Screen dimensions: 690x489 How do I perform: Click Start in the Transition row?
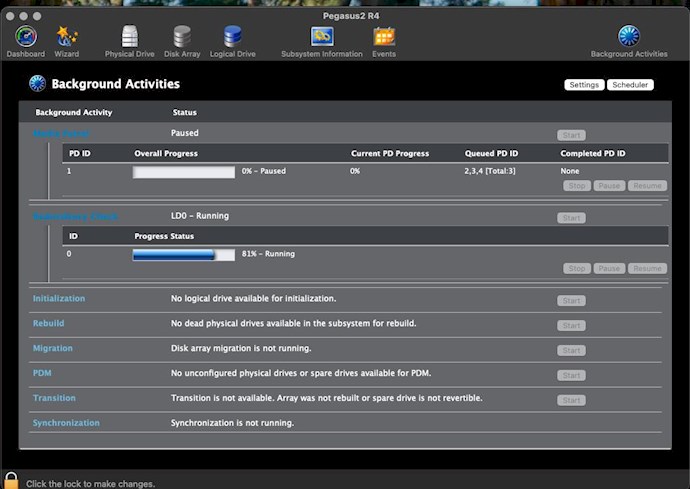click(571, 400)
